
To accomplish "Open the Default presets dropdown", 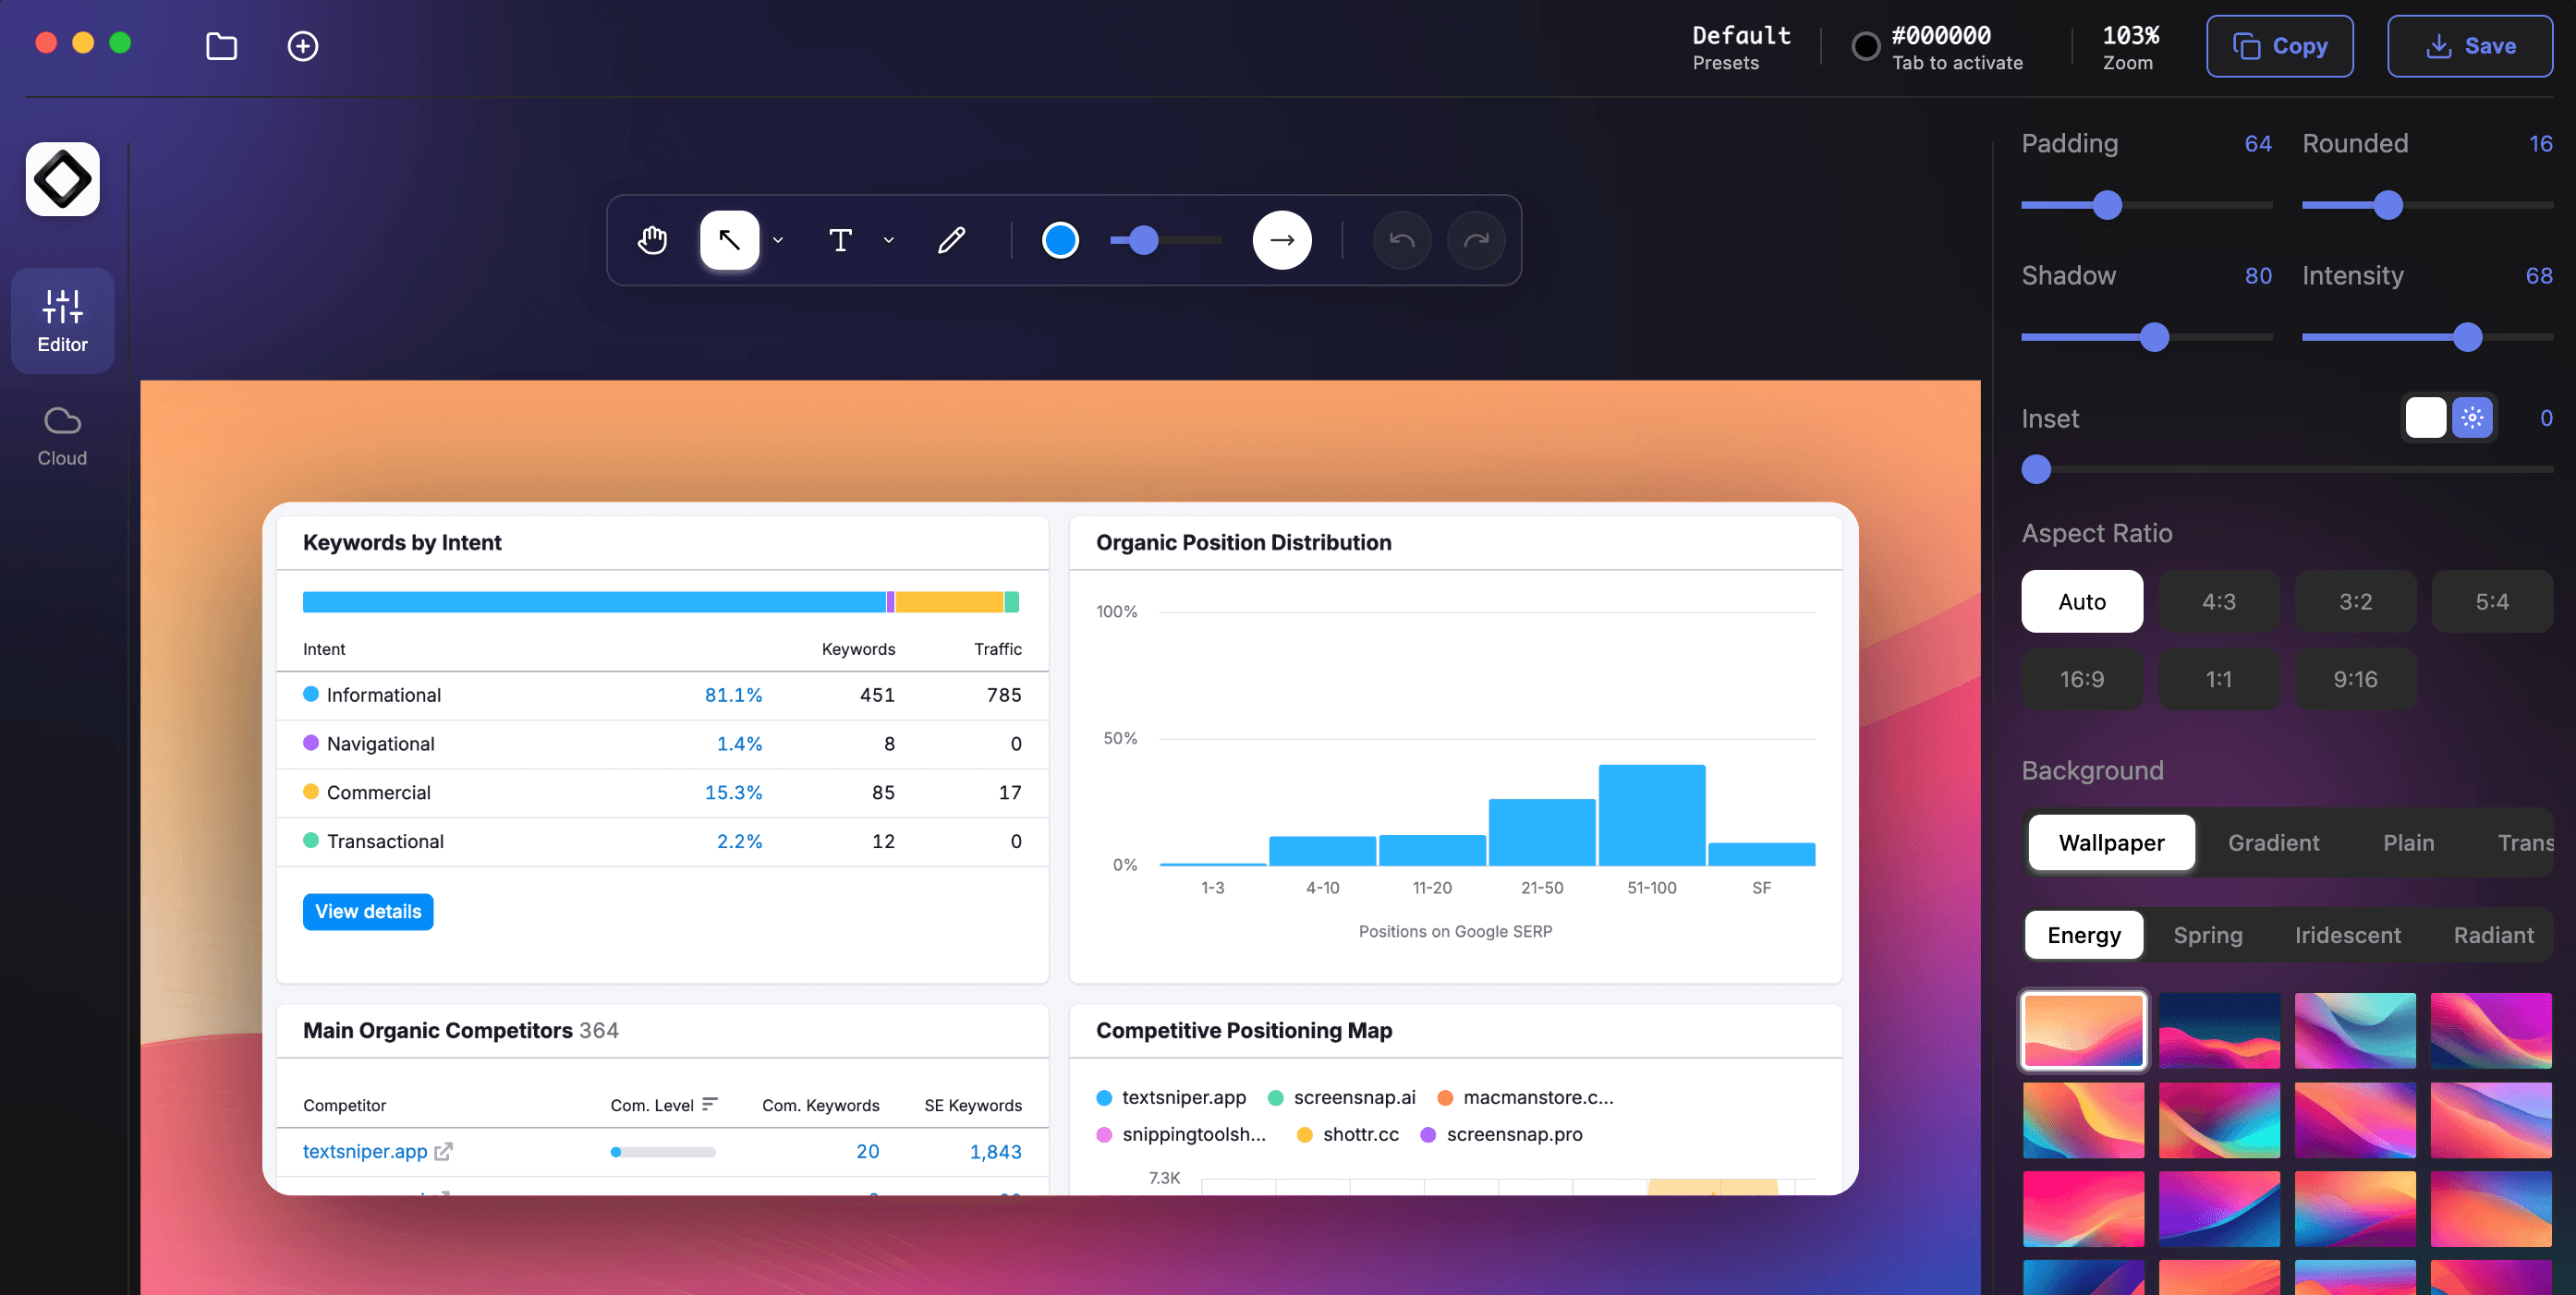I will click(x=1740, y=46).
